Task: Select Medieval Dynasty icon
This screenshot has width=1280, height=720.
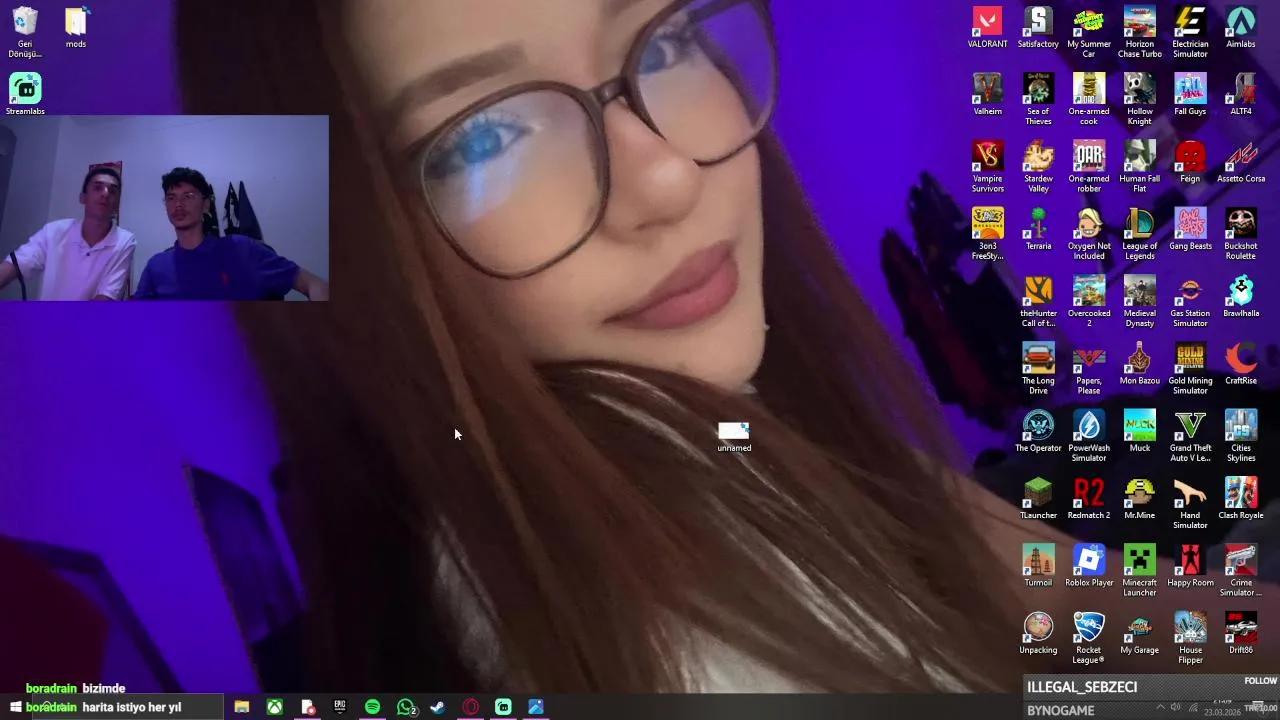Action: [1139, 301]
